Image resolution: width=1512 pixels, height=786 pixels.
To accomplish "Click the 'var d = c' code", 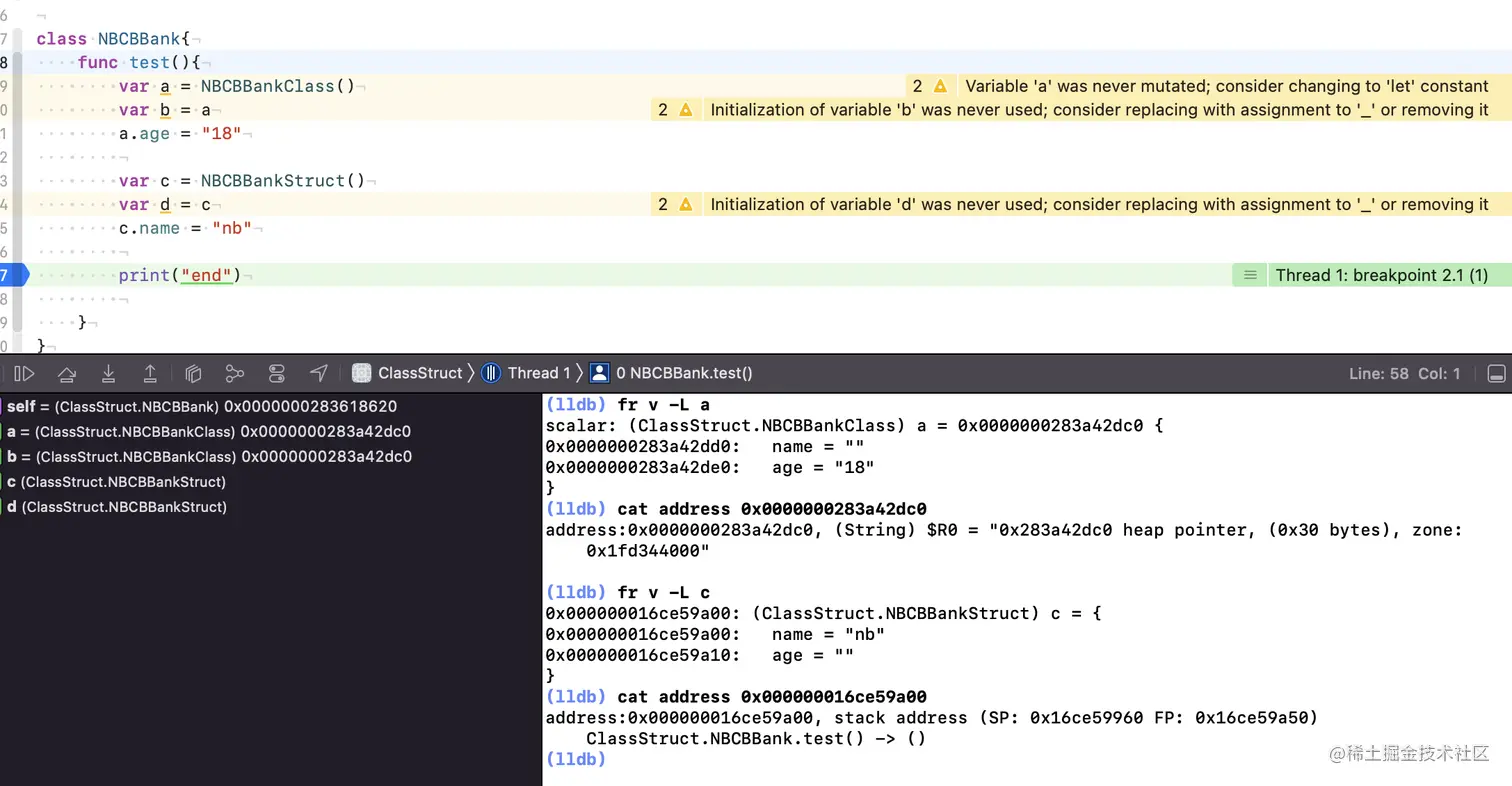I will [165, 204].
